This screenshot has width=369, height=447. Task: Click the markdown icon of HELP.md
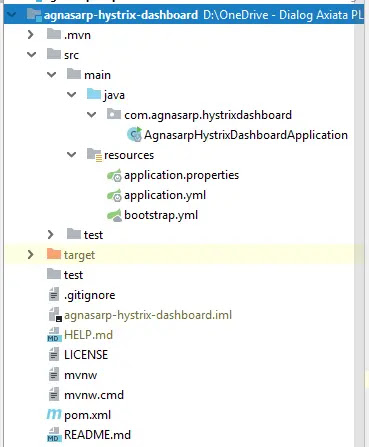(54, 335)
